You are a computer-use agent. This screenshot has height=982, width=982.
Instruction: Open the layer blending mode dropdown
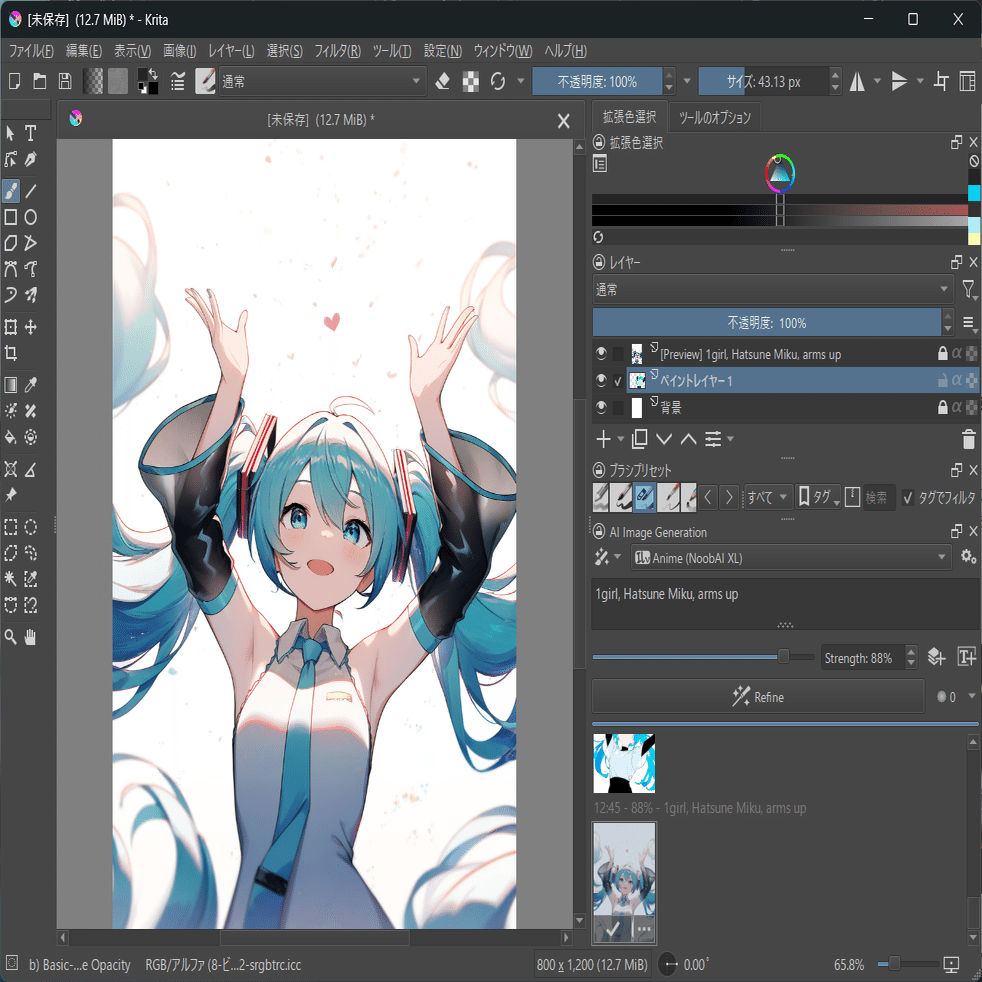point(773,289)
